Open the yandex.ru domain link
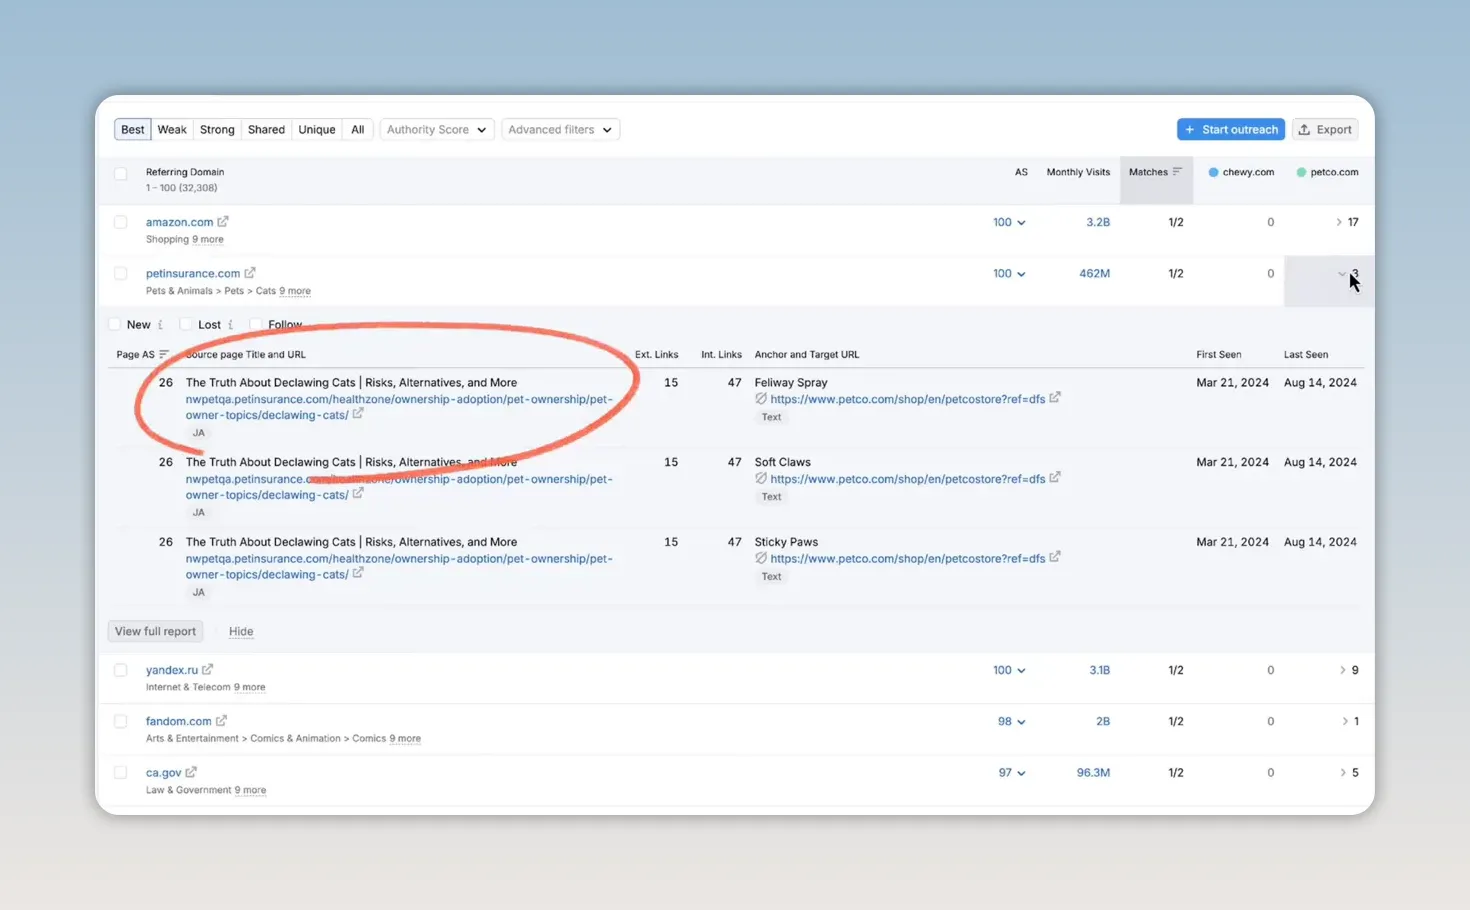Image resolution: width=1470 pixels, height=910 pixels. pos(172,670)
